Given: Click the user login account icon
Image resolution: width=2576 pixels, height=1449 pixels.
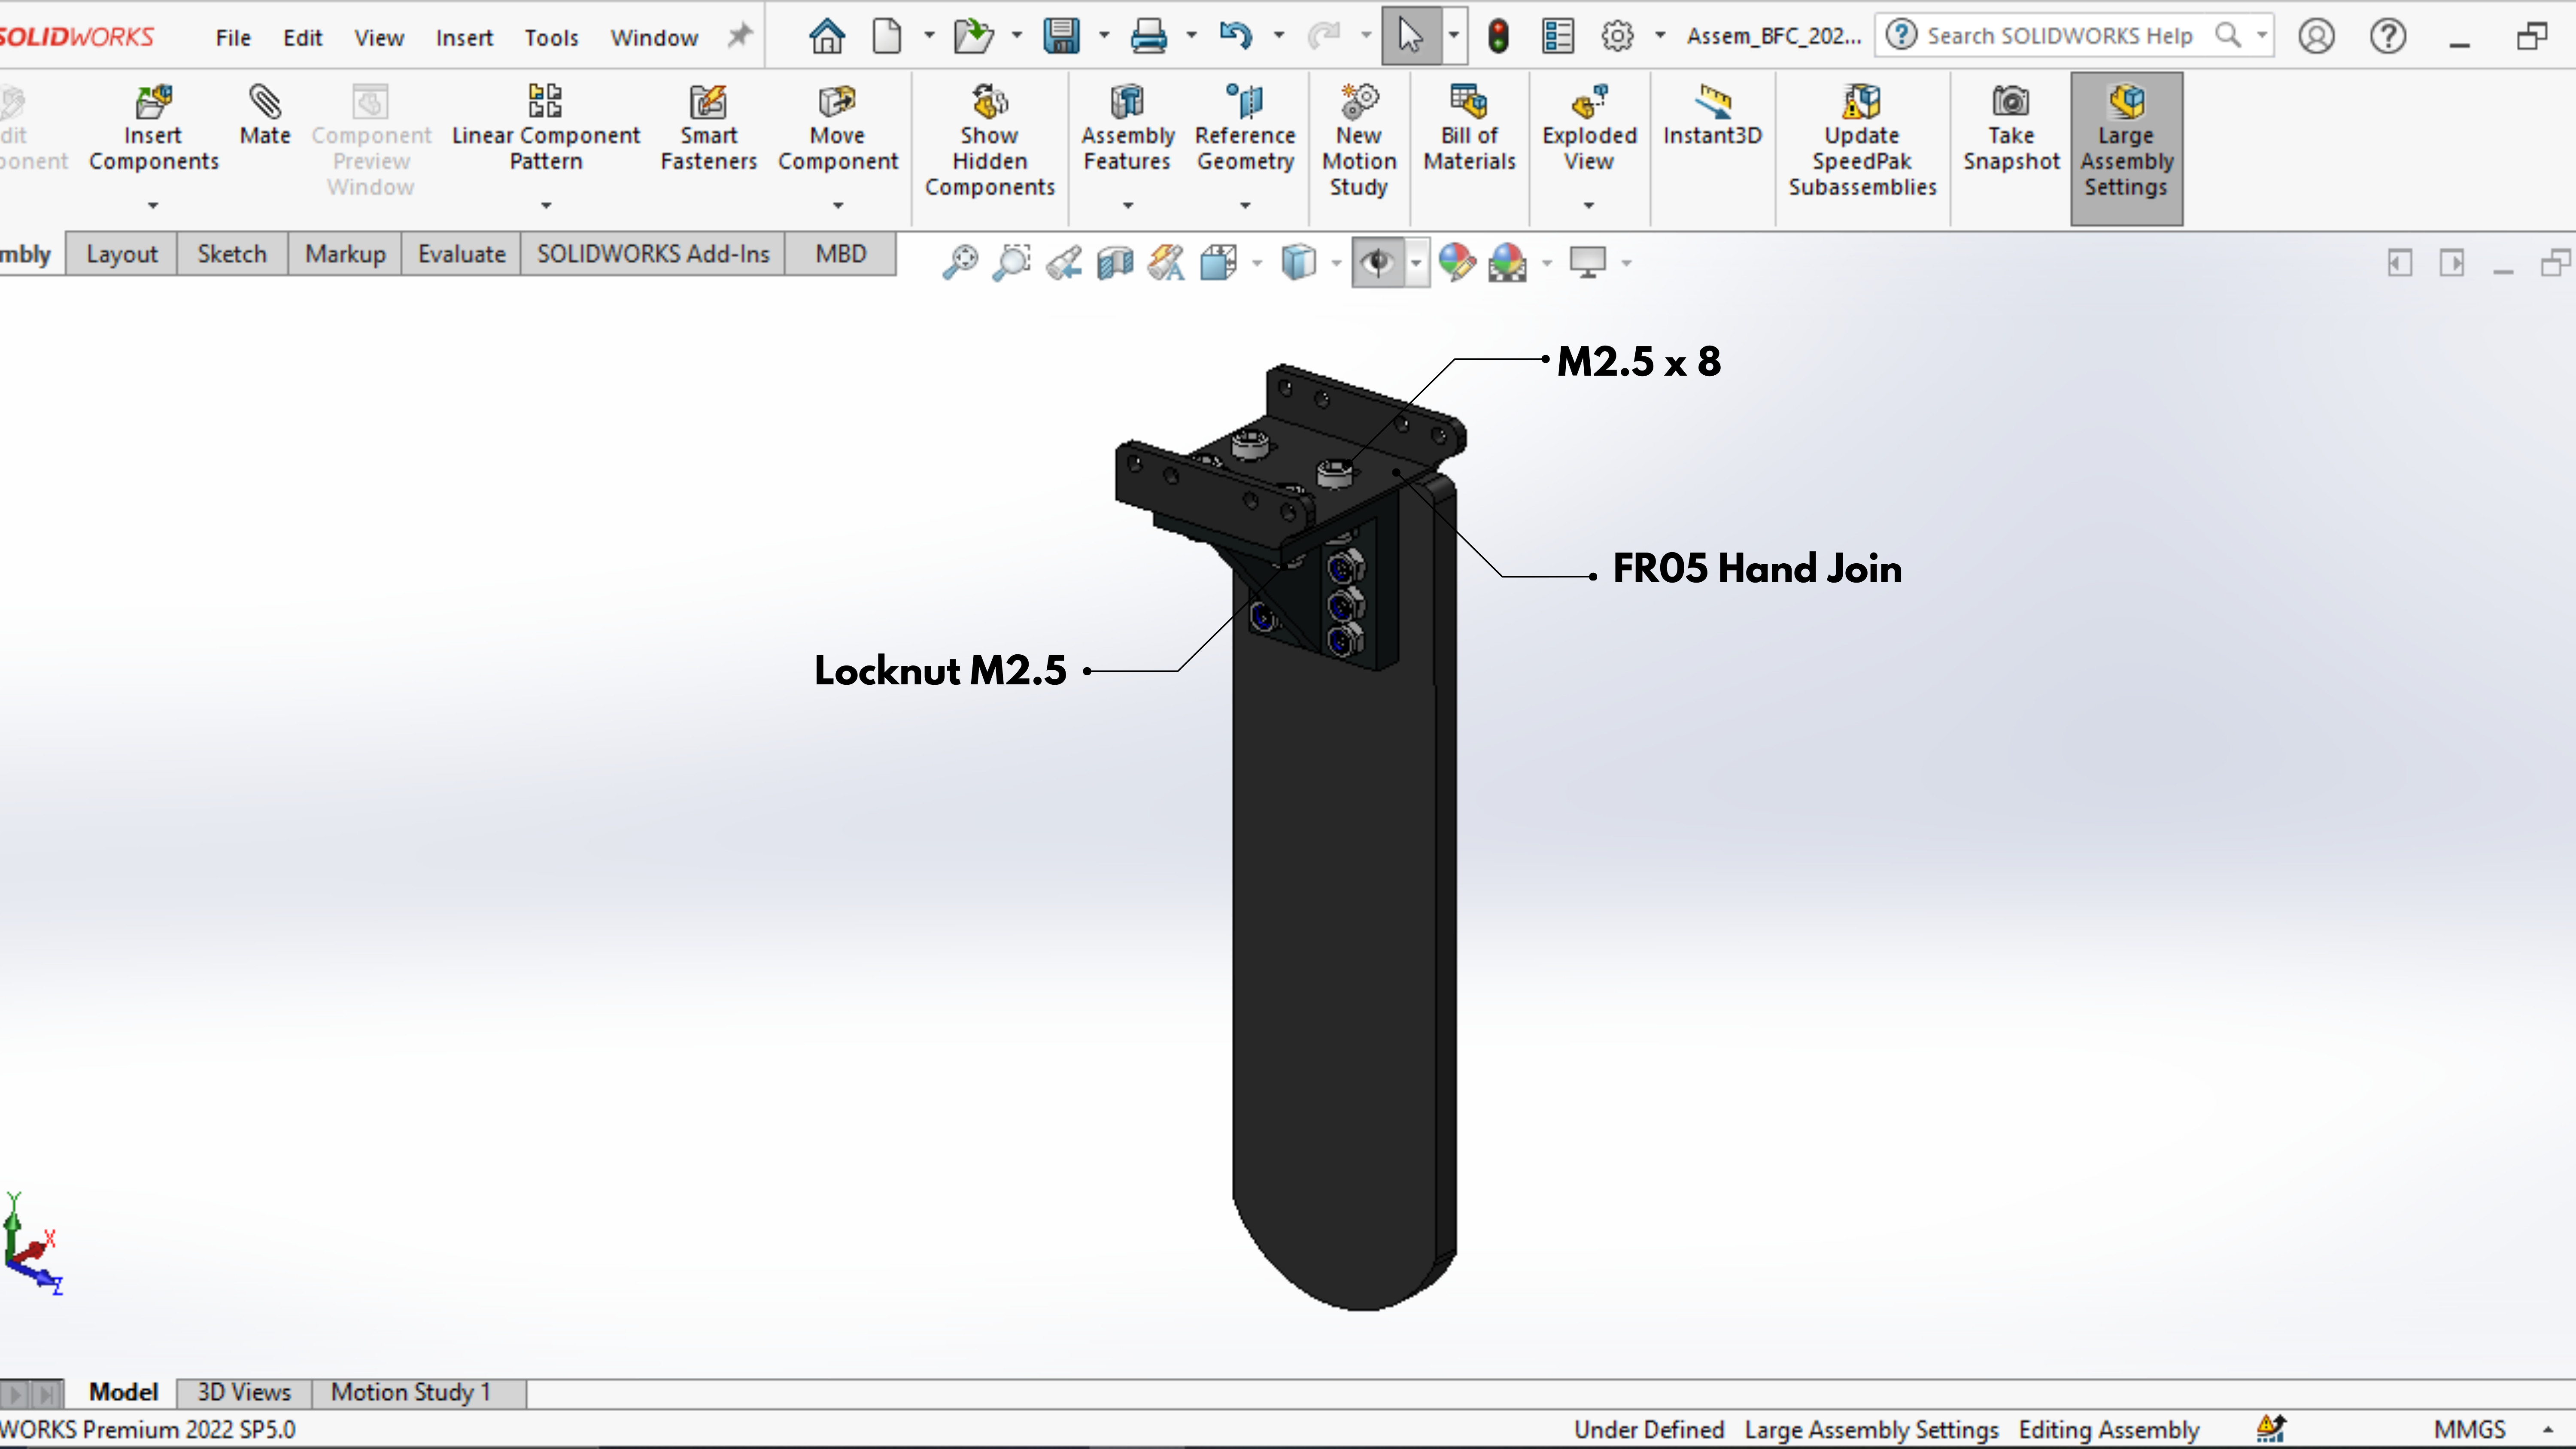Looking at the screenshot, I should tap(2316, 36).
